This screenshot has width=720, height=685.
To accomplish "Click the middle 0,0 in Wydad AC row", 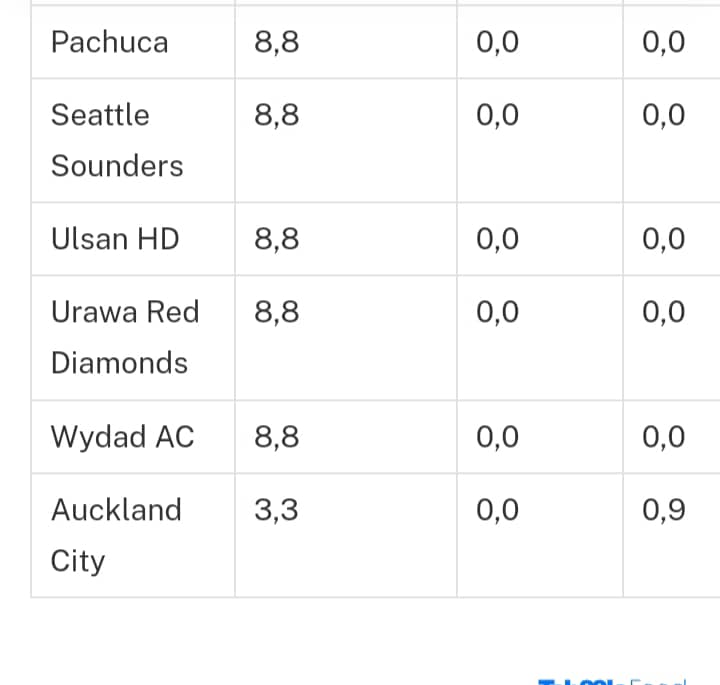I will [x=498, y=437].
